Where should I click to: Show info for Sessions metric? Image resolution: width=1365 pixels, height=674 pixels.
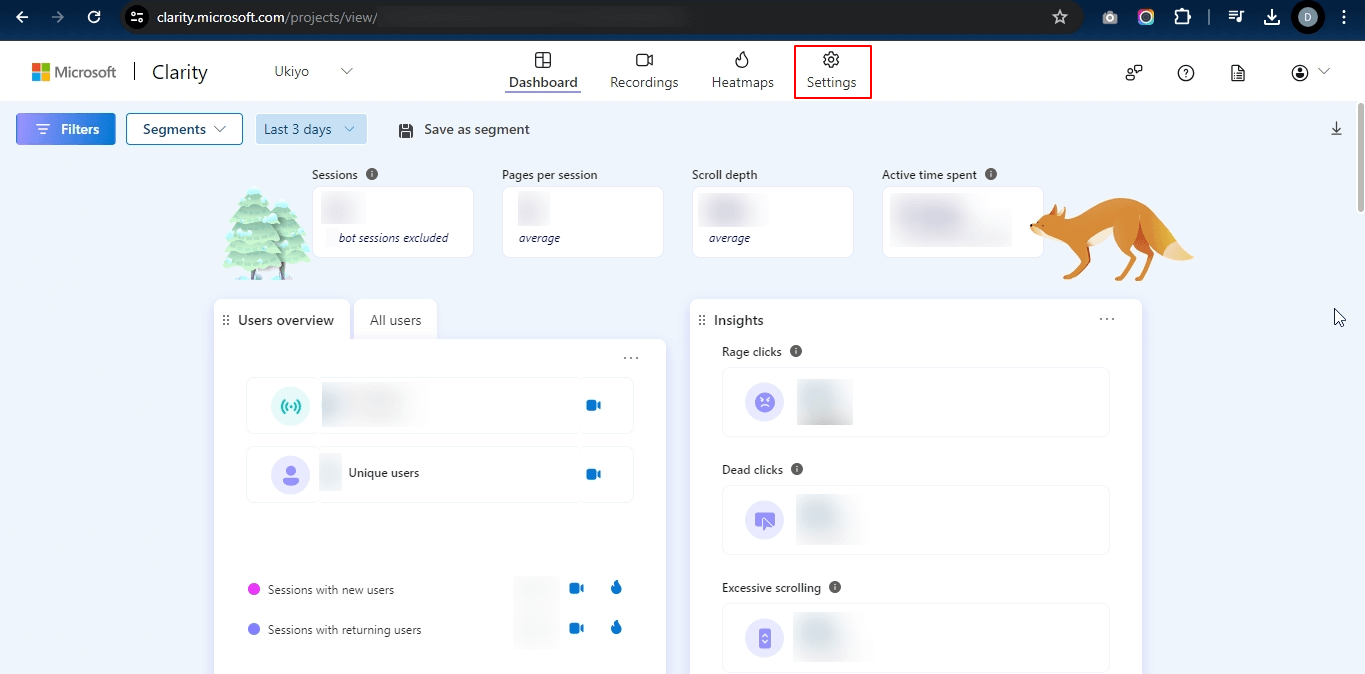(x=372, y=174)
